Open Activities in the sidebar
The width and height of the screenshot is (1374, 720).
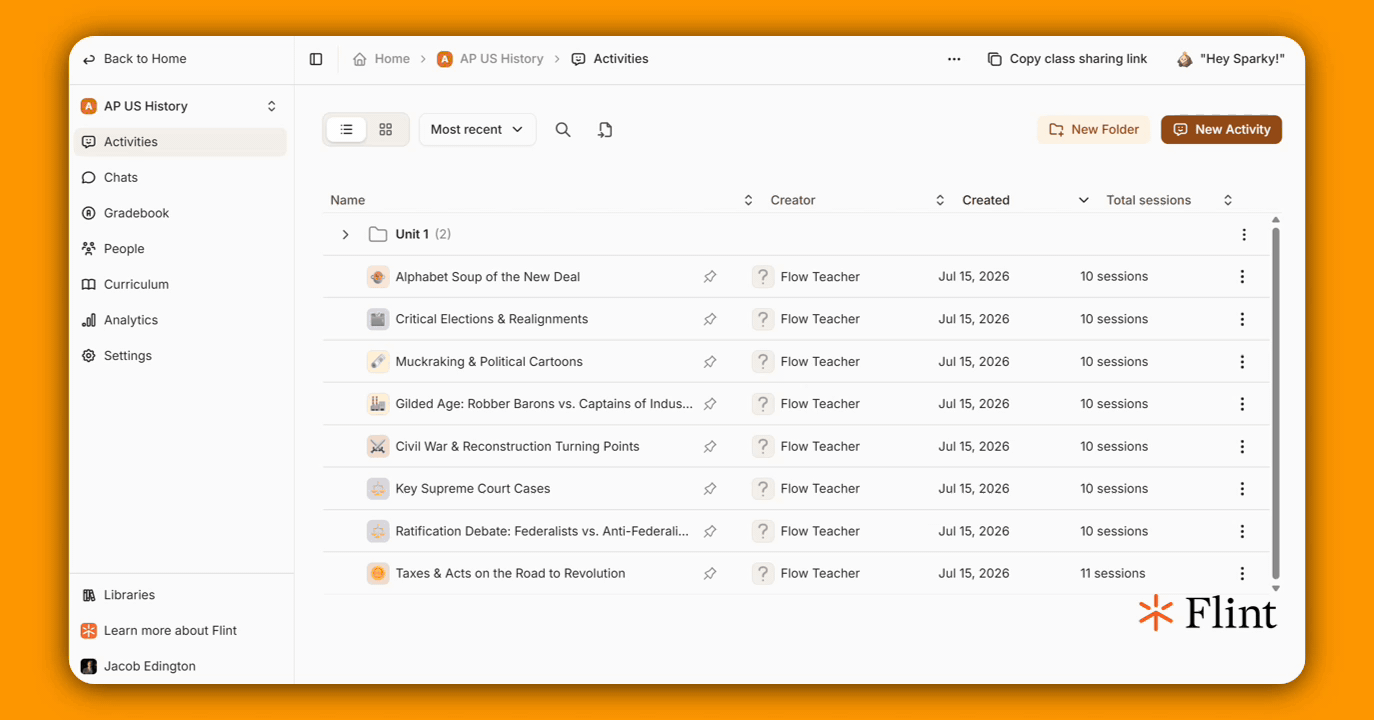[181, 142]
